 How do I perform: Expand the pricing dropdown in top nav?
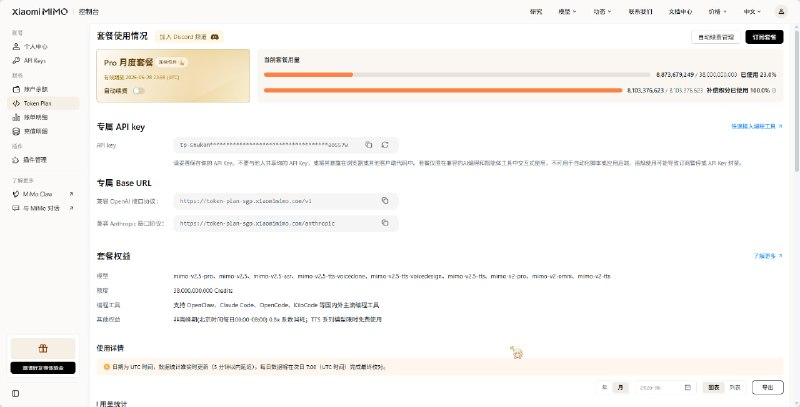[717, 12]
